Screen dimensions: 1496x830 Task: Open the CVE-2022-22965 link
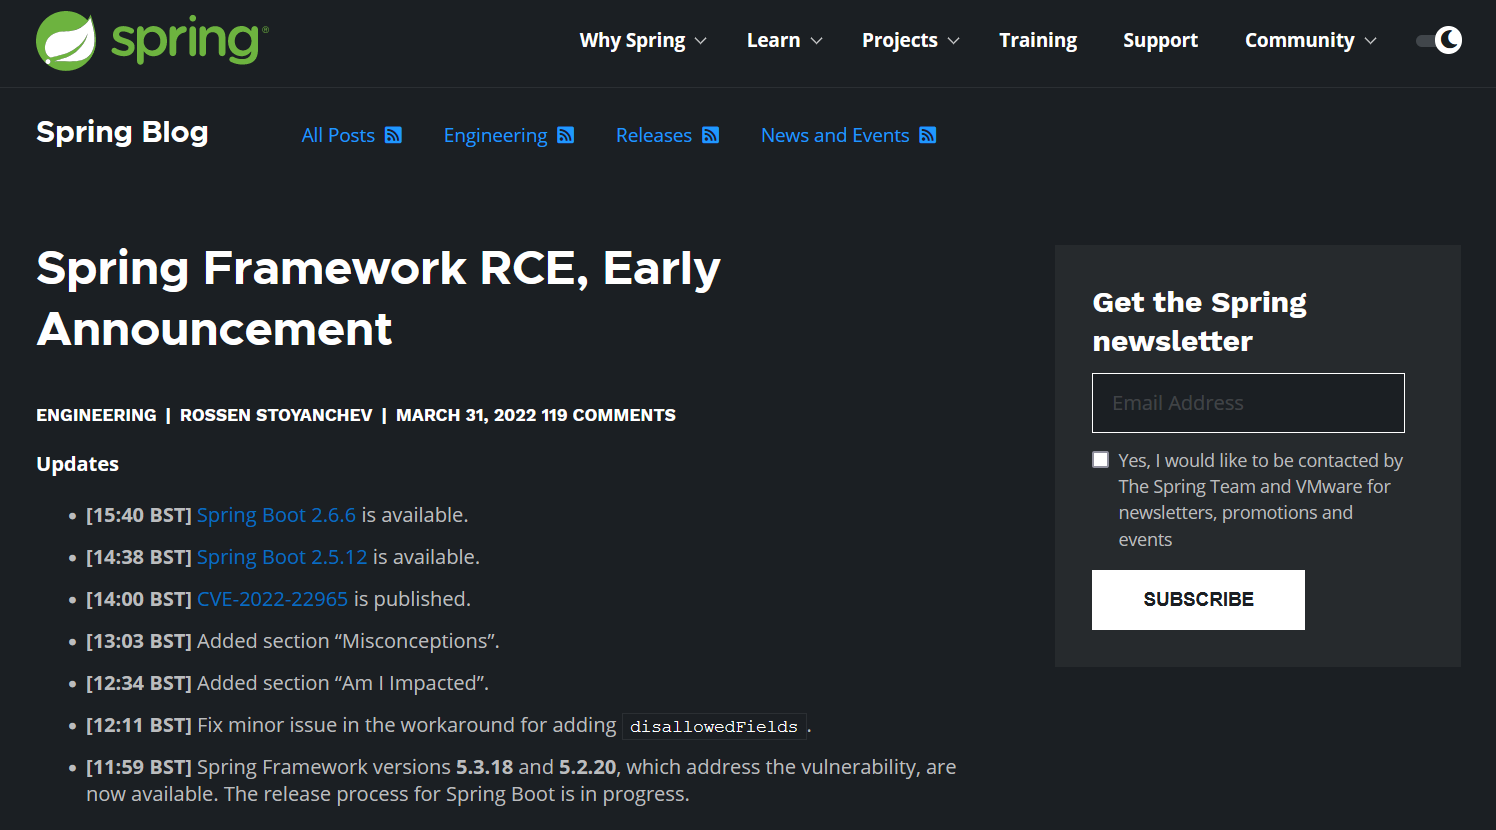point(272,598)
